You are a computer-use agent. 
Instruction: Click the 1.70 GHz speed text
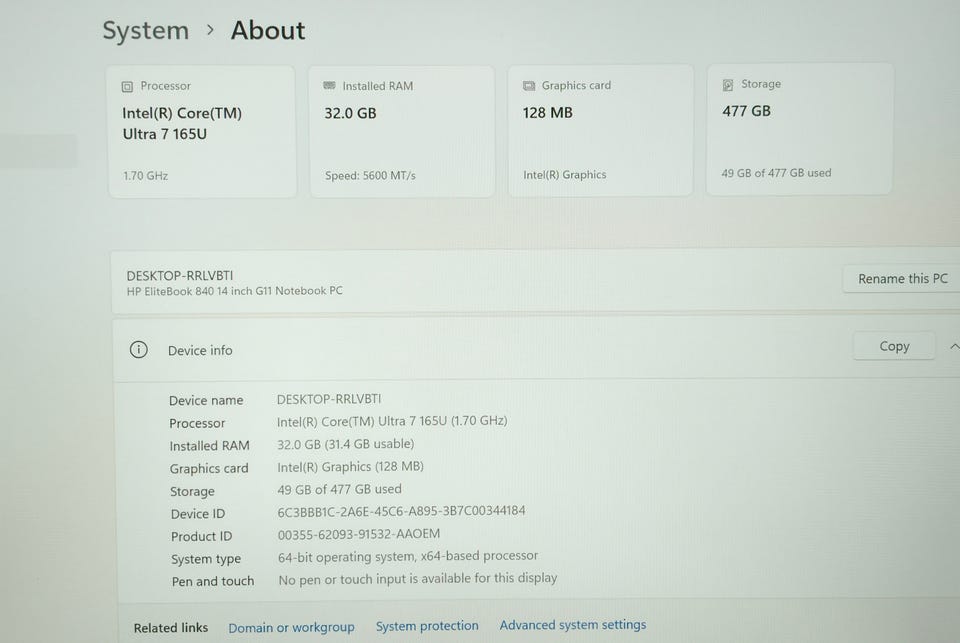click(x=146, y=176)
